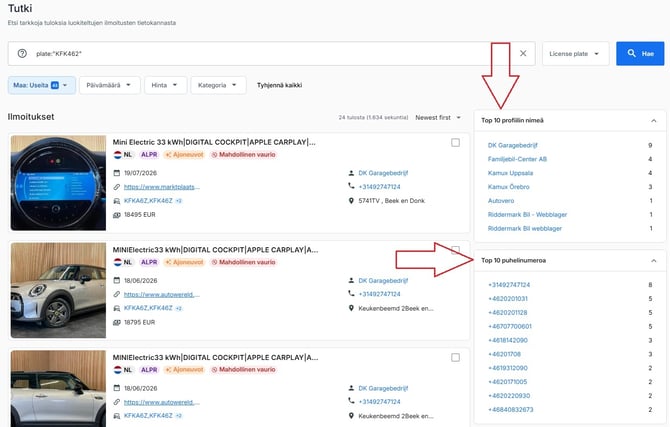Click autowereld URL link in third listing

(x=162, y=402)
